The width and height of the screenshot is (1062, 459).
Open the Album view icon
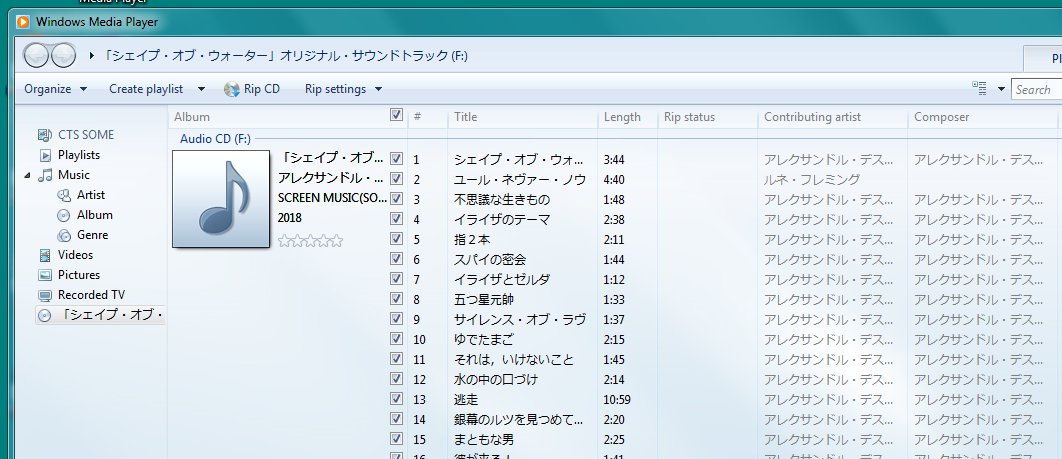64,215
